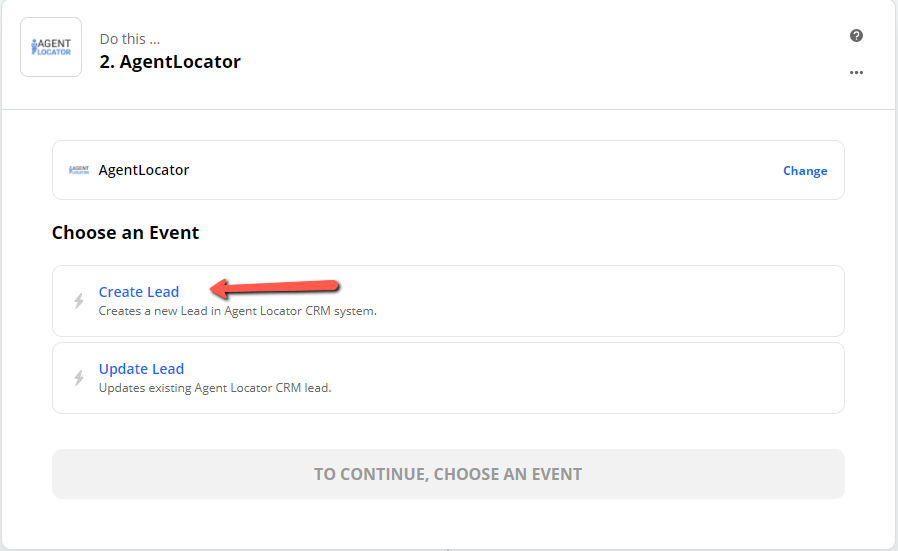
Task: Click empty space in the app selector box
Action: pos(487,170)
